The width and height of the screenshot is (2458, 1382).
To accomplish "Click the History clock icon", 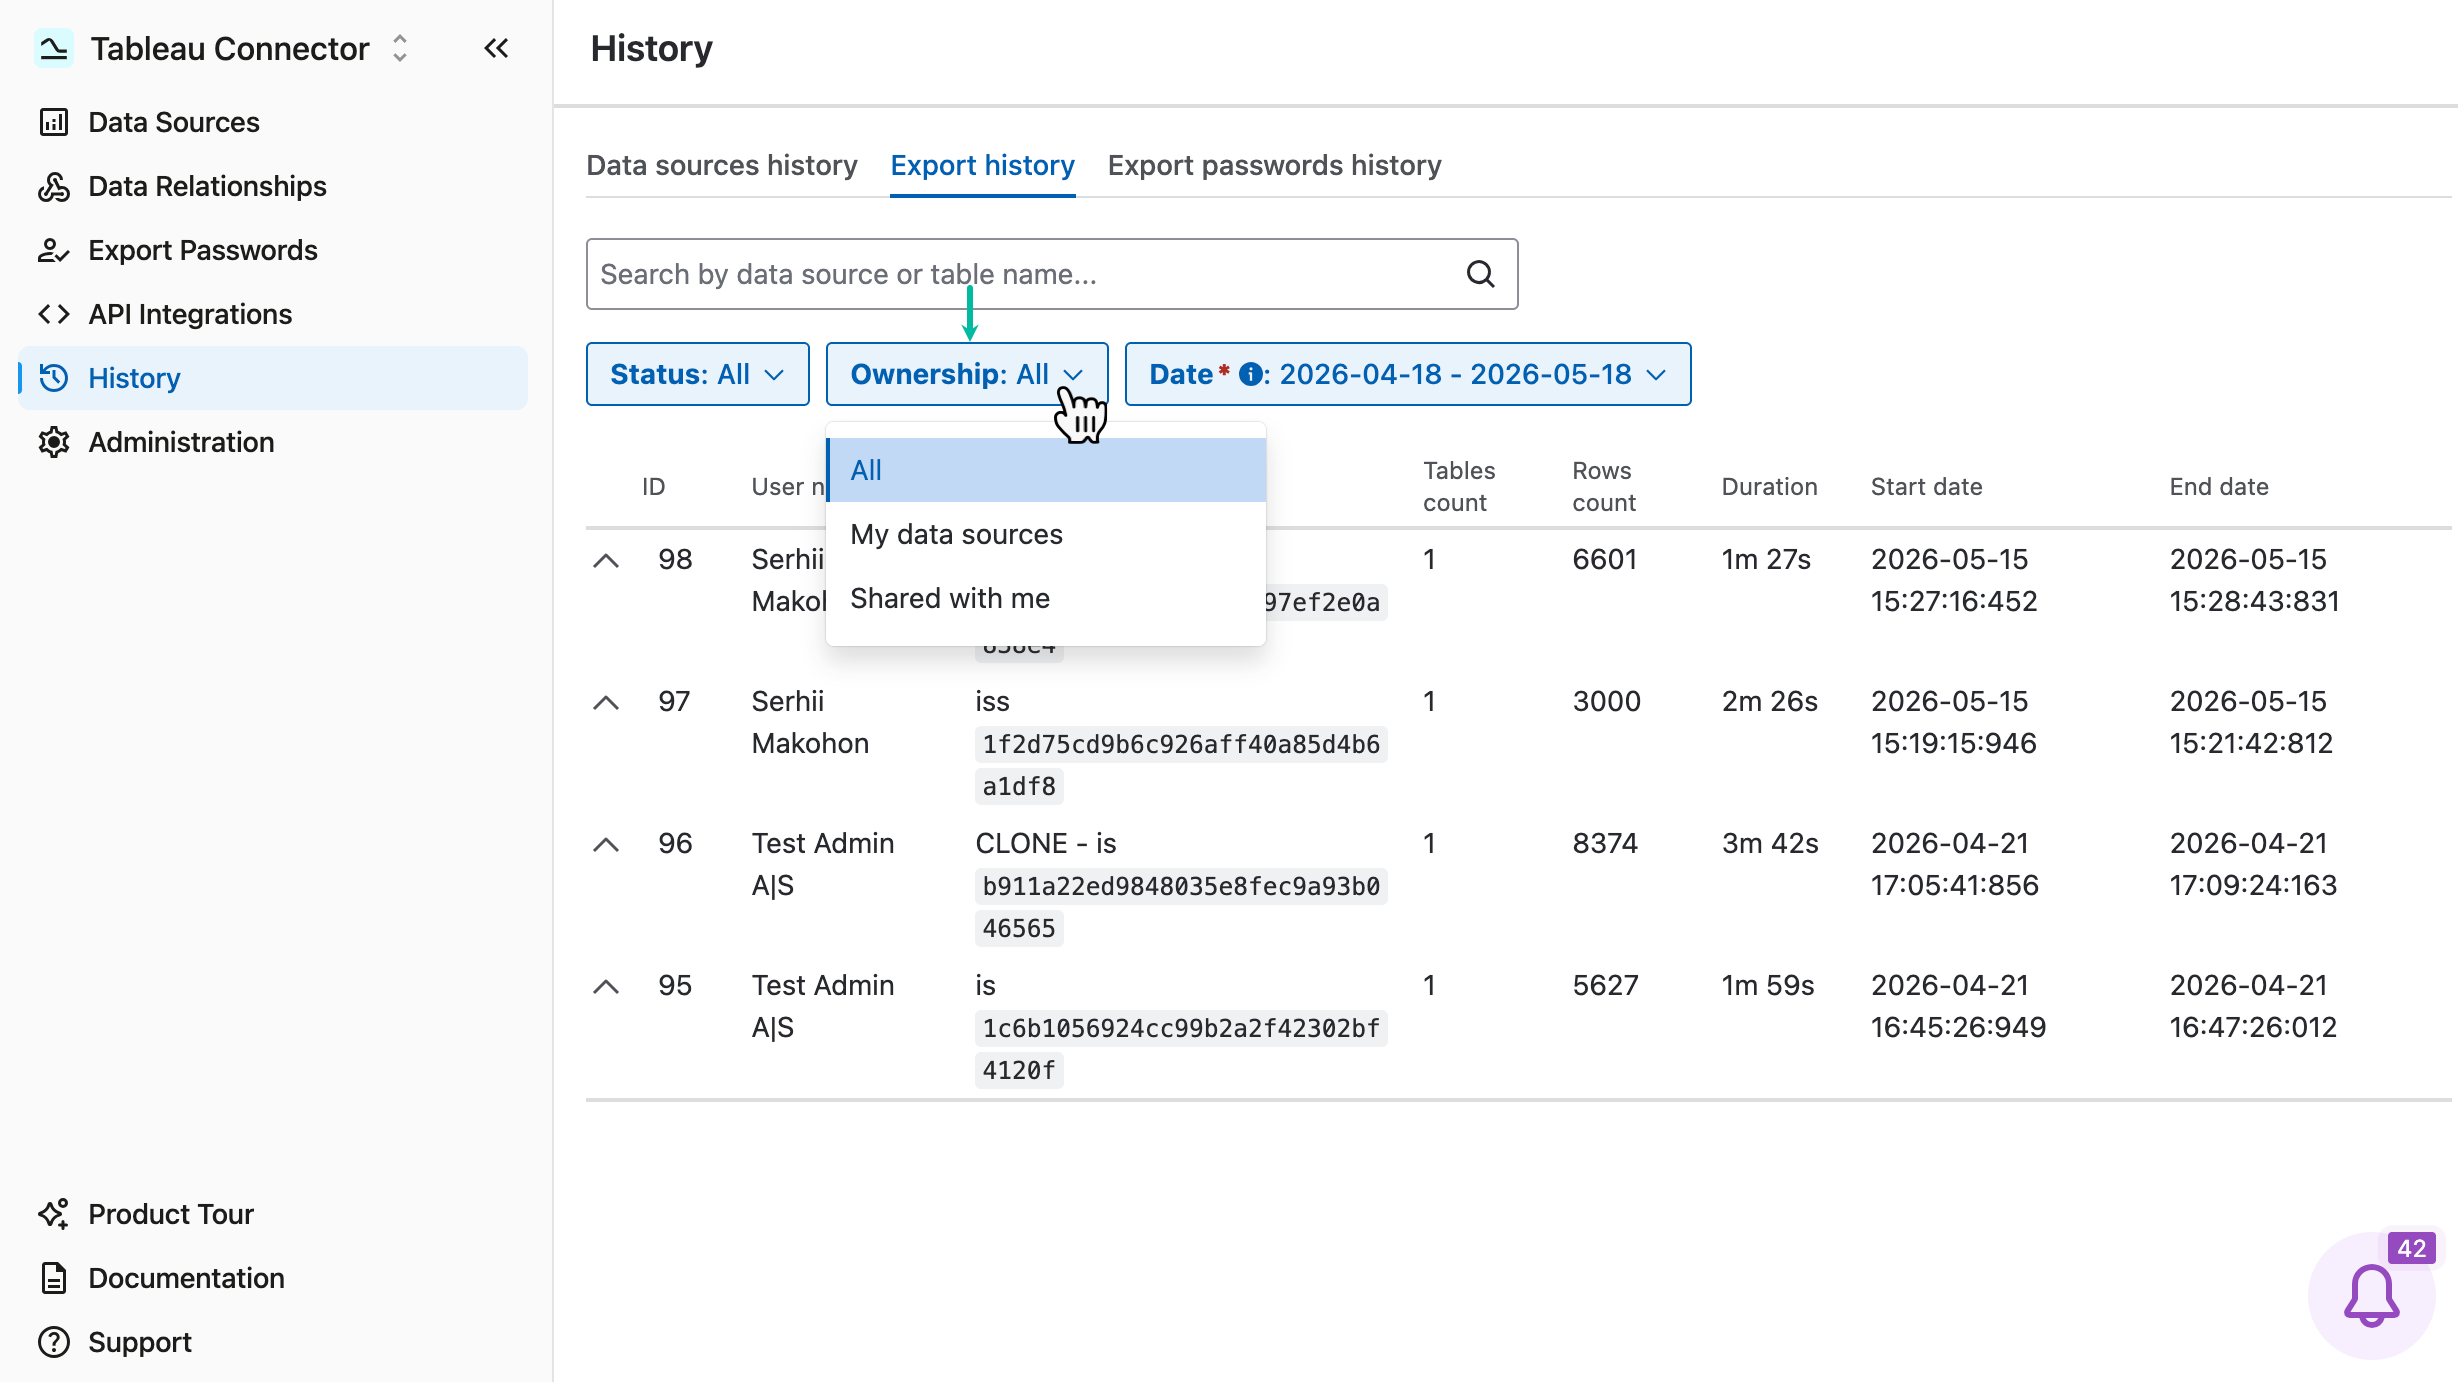I will 53,378.
